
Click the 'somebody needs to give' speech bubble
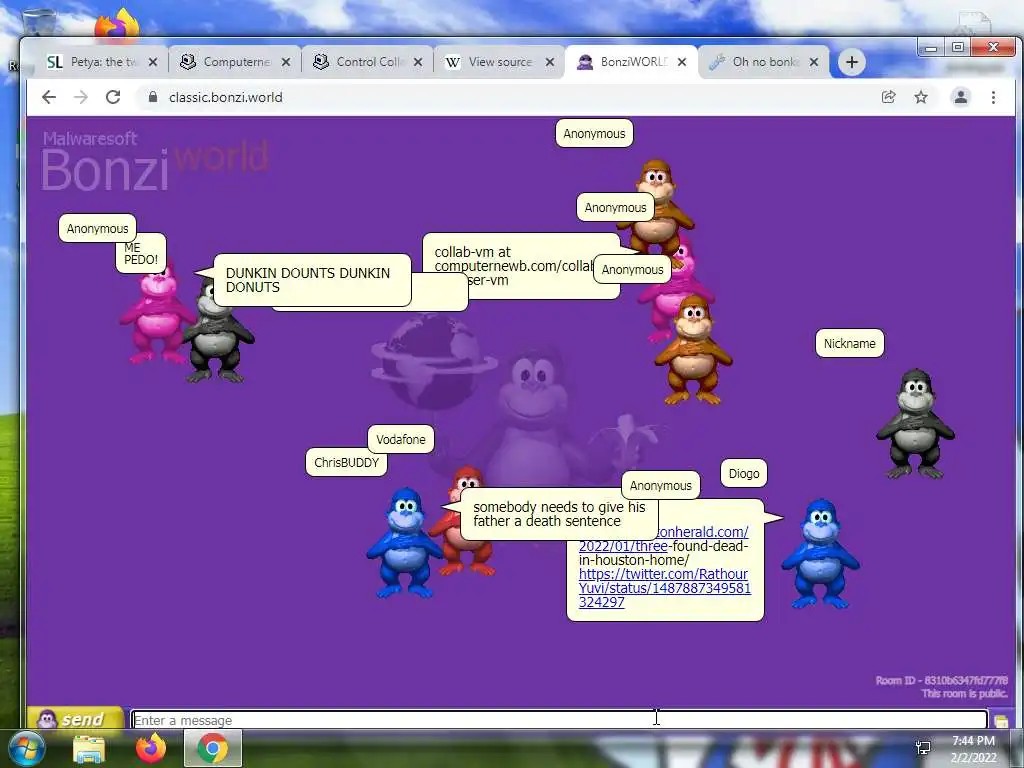tap(559, 514)
